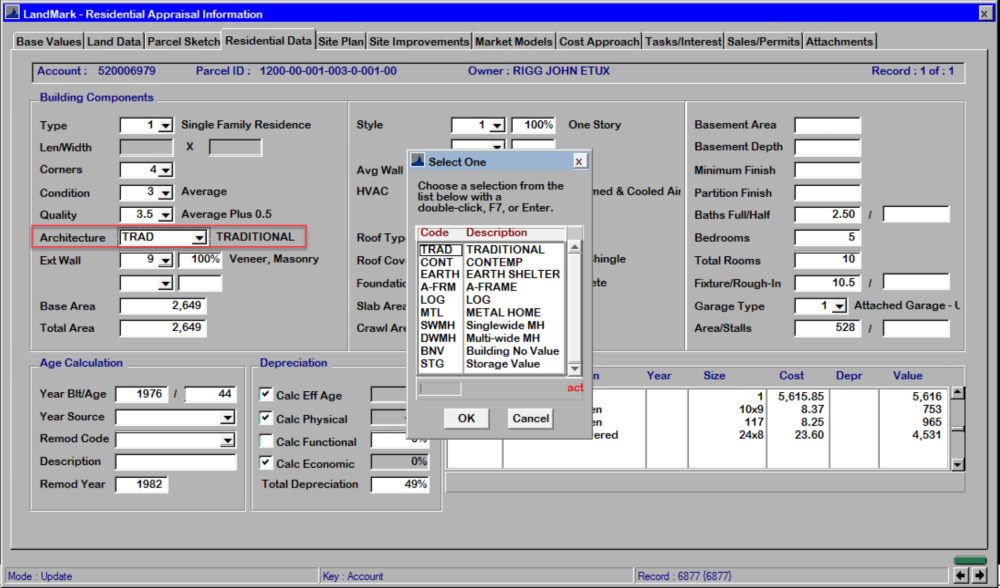1000x588 pixels.
Task: Open the Remod Code dropdown
Action: click(x=227, y=440)
